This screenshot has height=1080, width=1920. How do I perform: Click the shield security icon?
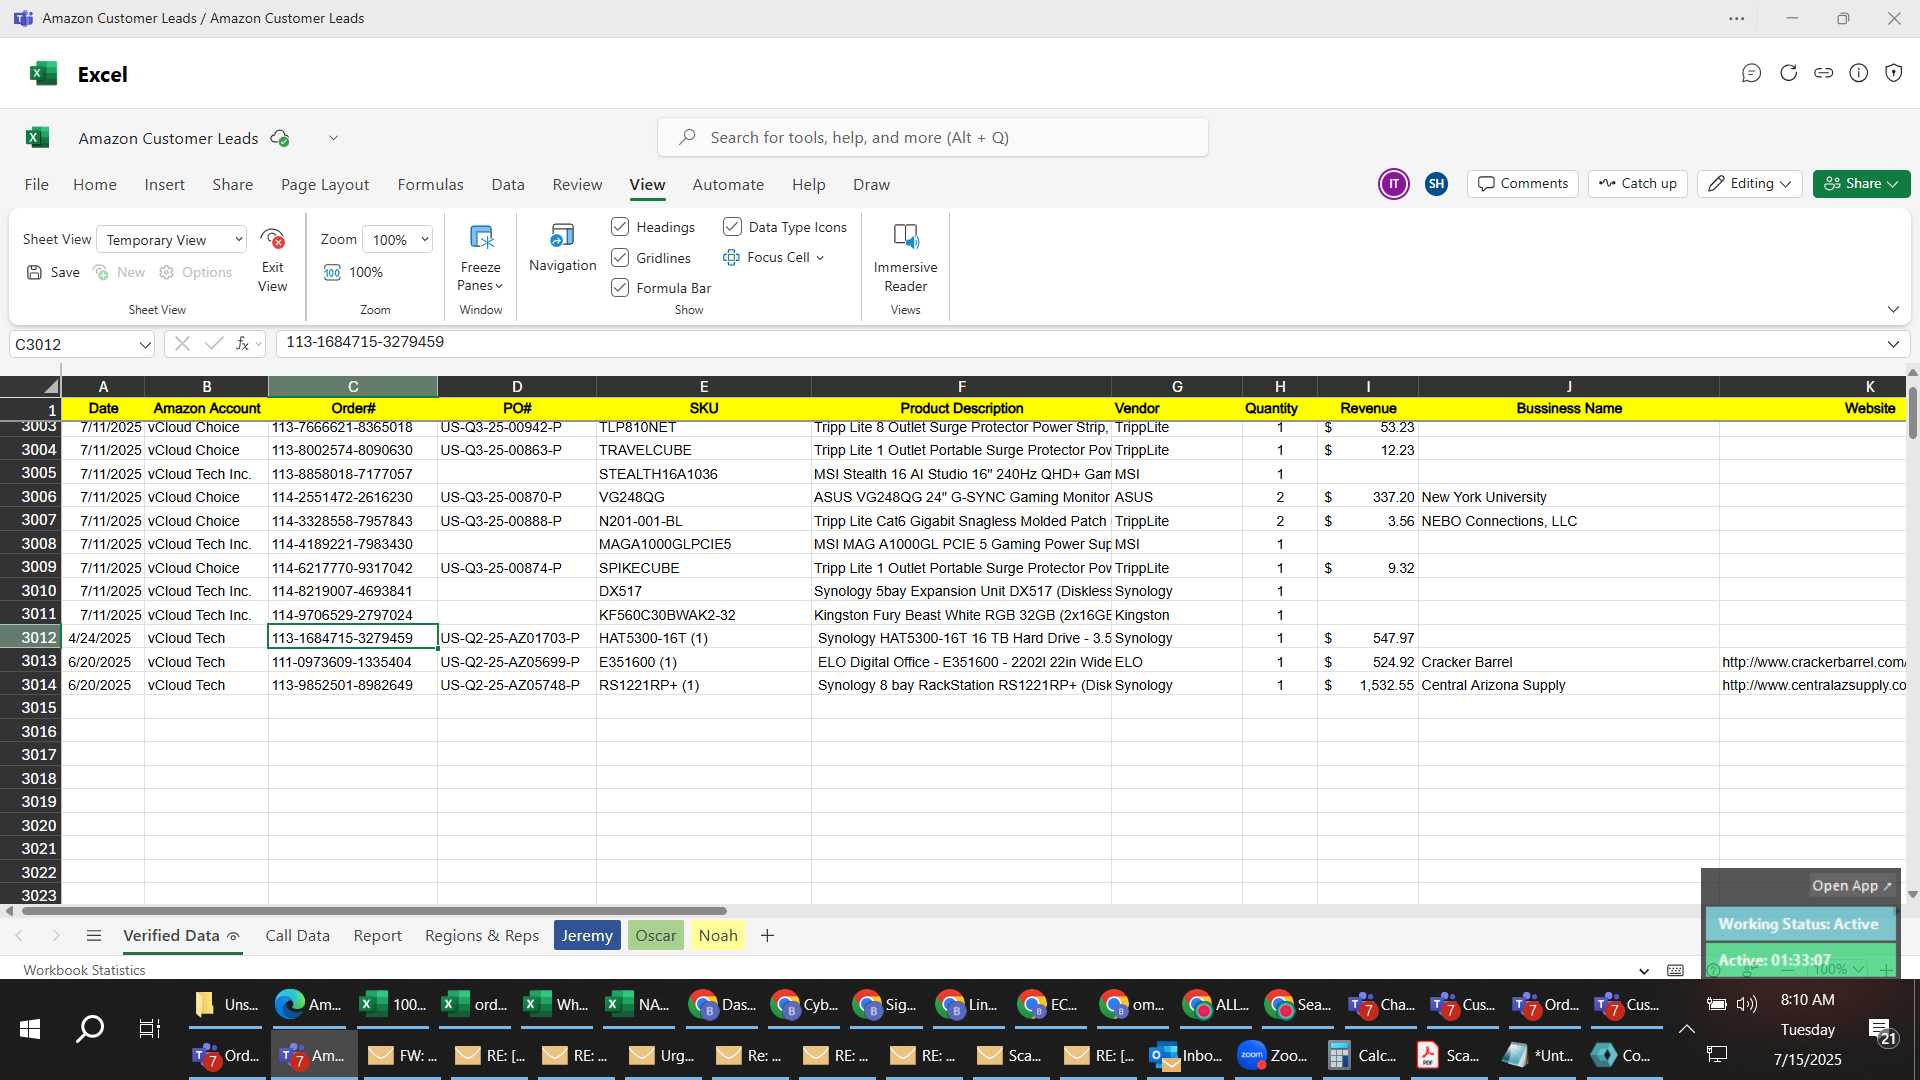point(1893,73)
